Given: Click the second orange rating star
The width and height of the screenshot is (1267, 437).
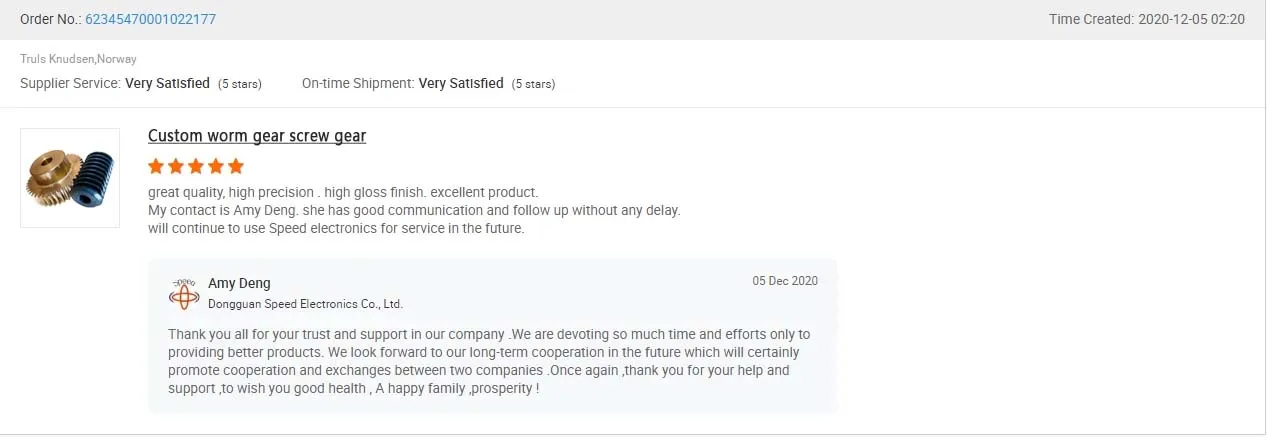Looking at the screenshot, I should [176, 166].
